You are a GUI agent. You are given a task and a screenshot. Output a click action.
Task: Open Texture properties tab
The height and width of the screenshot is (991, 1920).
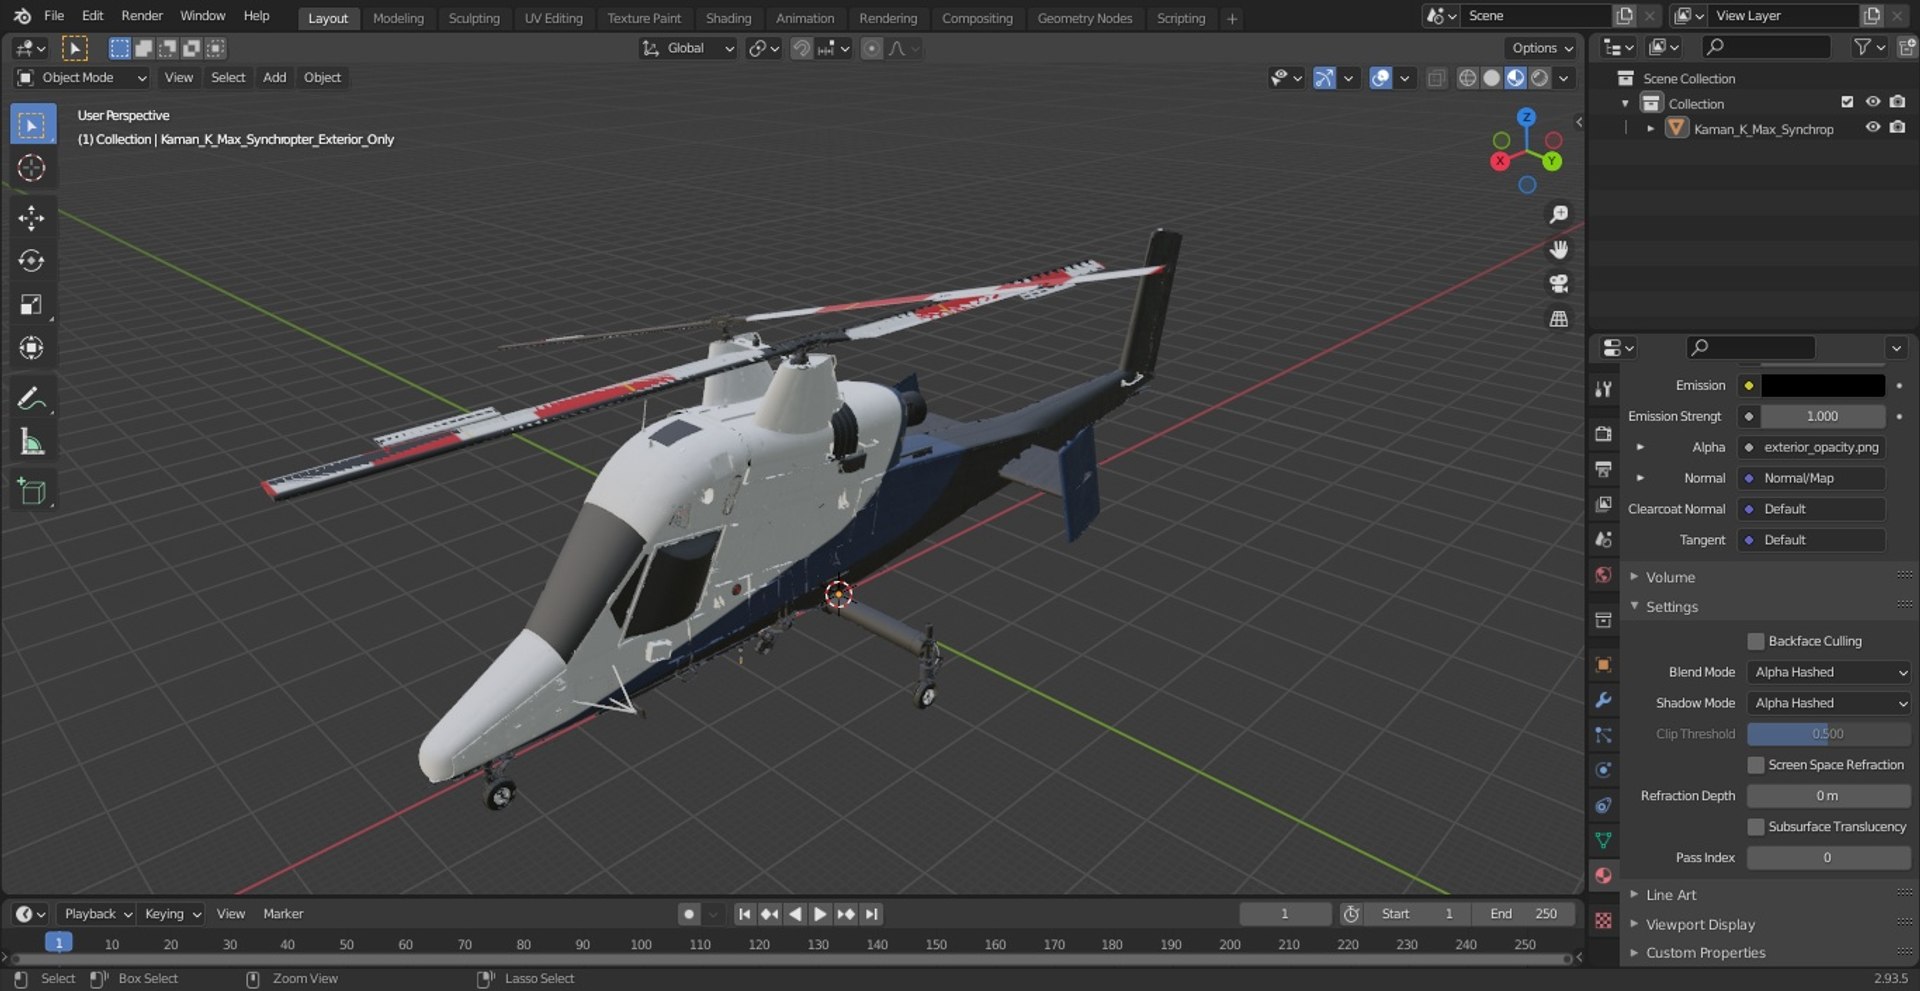click(x=1603, y=920)
